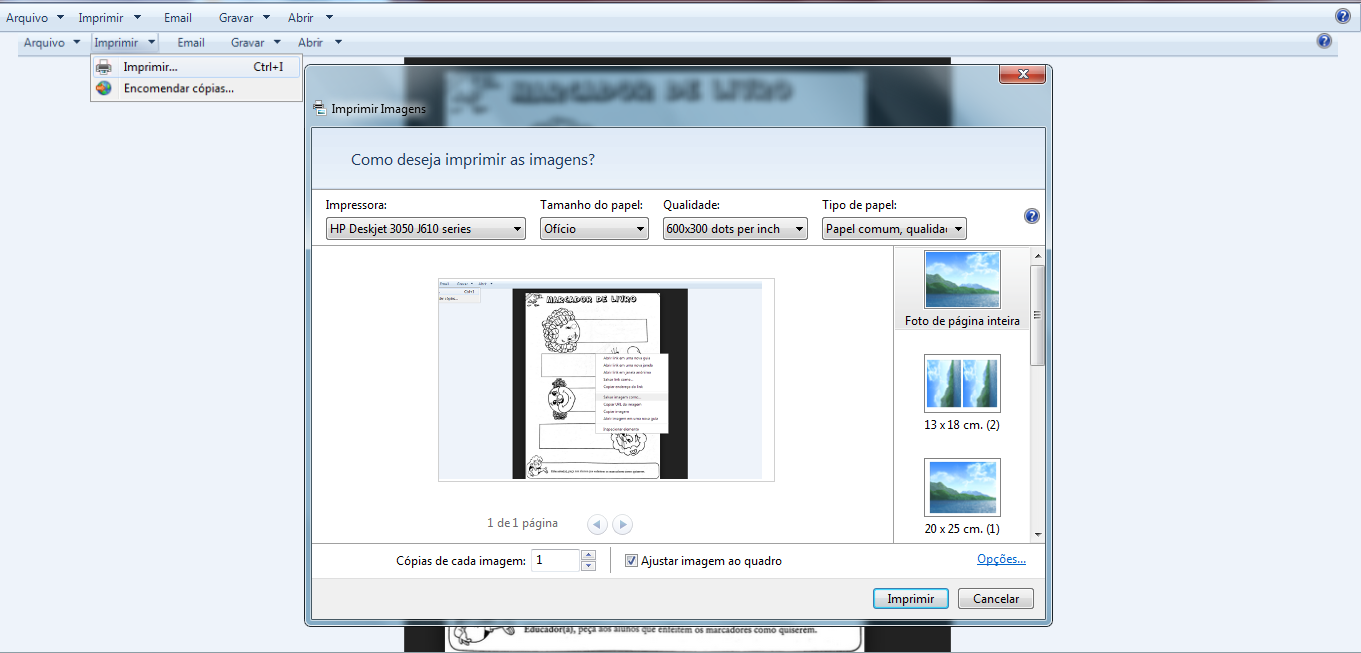Click Email in the topmost toolbar row
Viewport: 1361px width, 653px height.
[178, 17]
